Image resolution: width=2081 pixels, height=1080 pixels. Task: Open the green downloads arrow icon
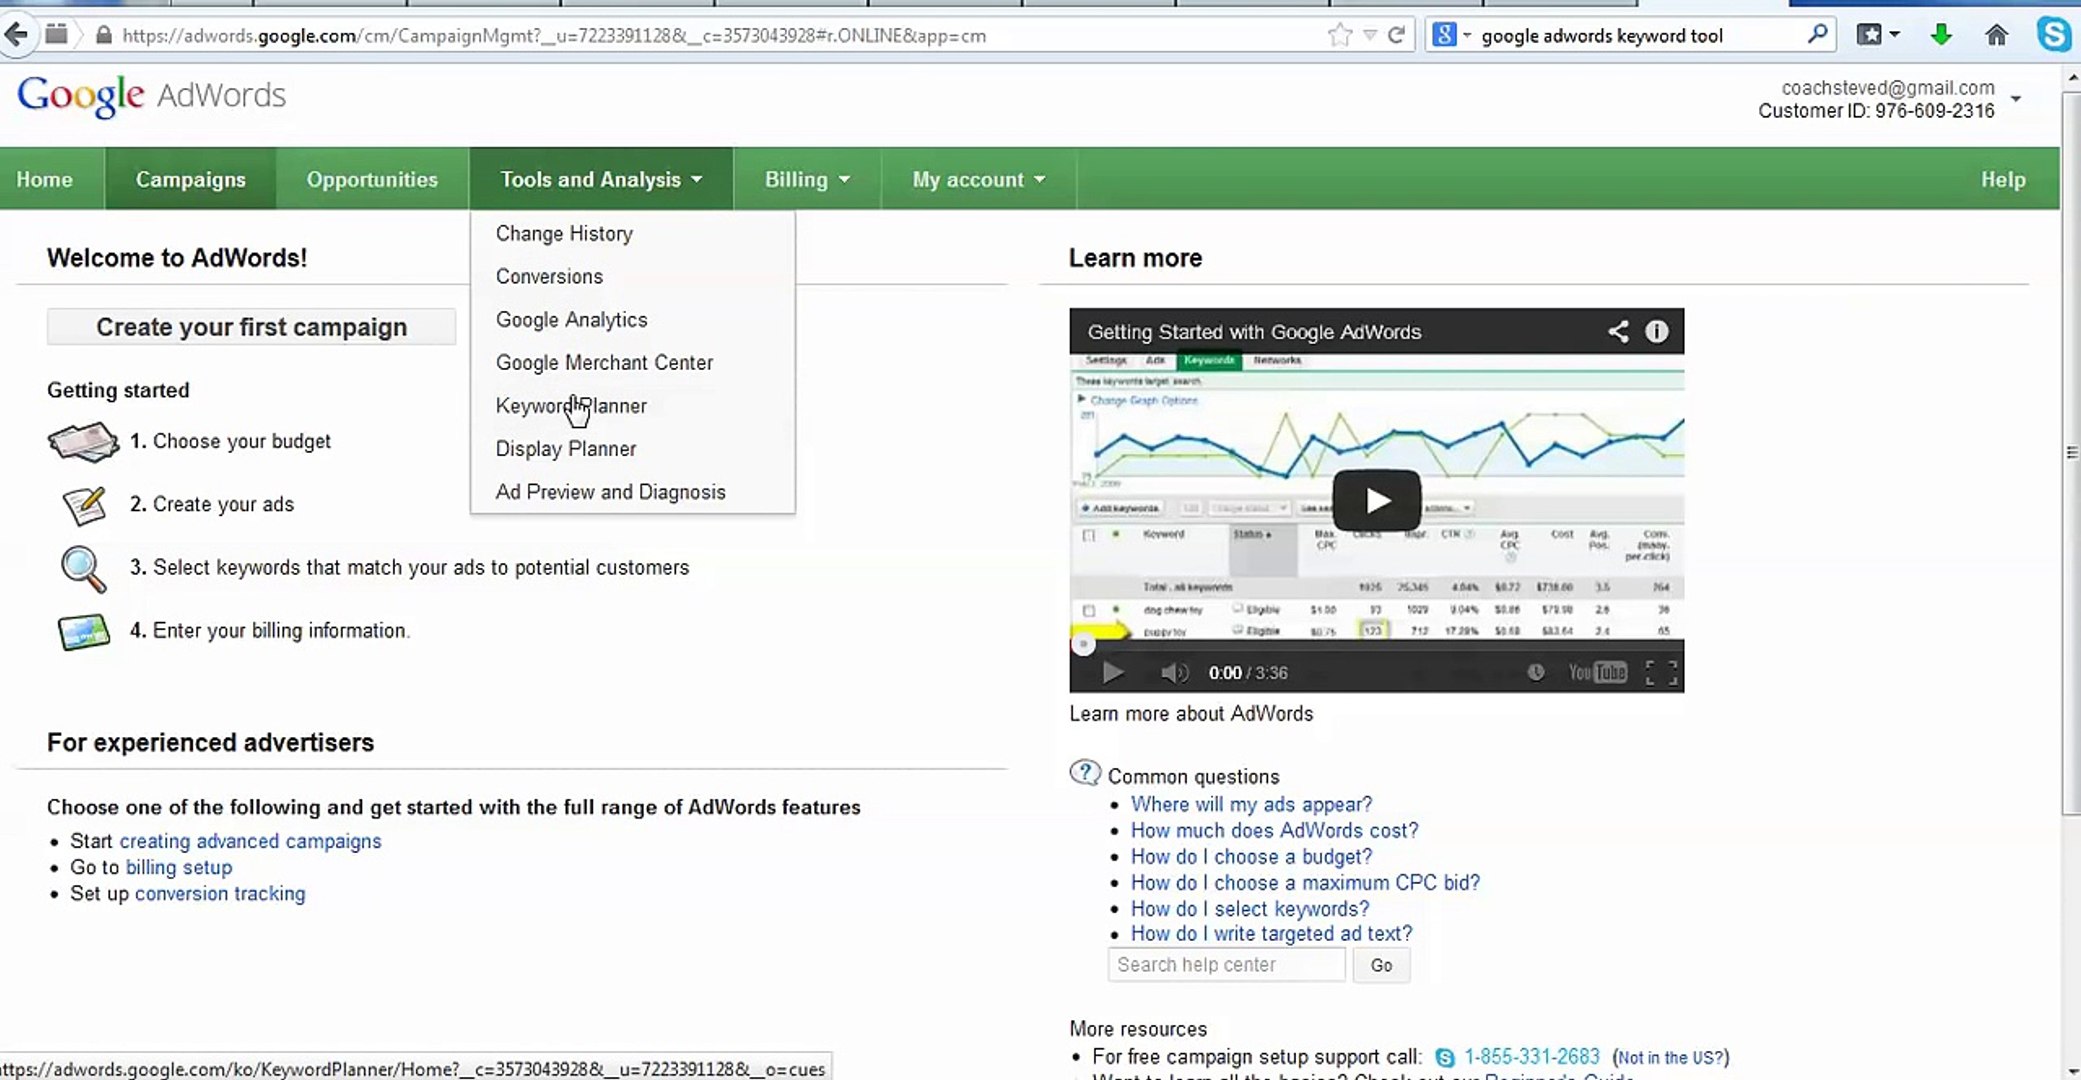[1941, 36]
